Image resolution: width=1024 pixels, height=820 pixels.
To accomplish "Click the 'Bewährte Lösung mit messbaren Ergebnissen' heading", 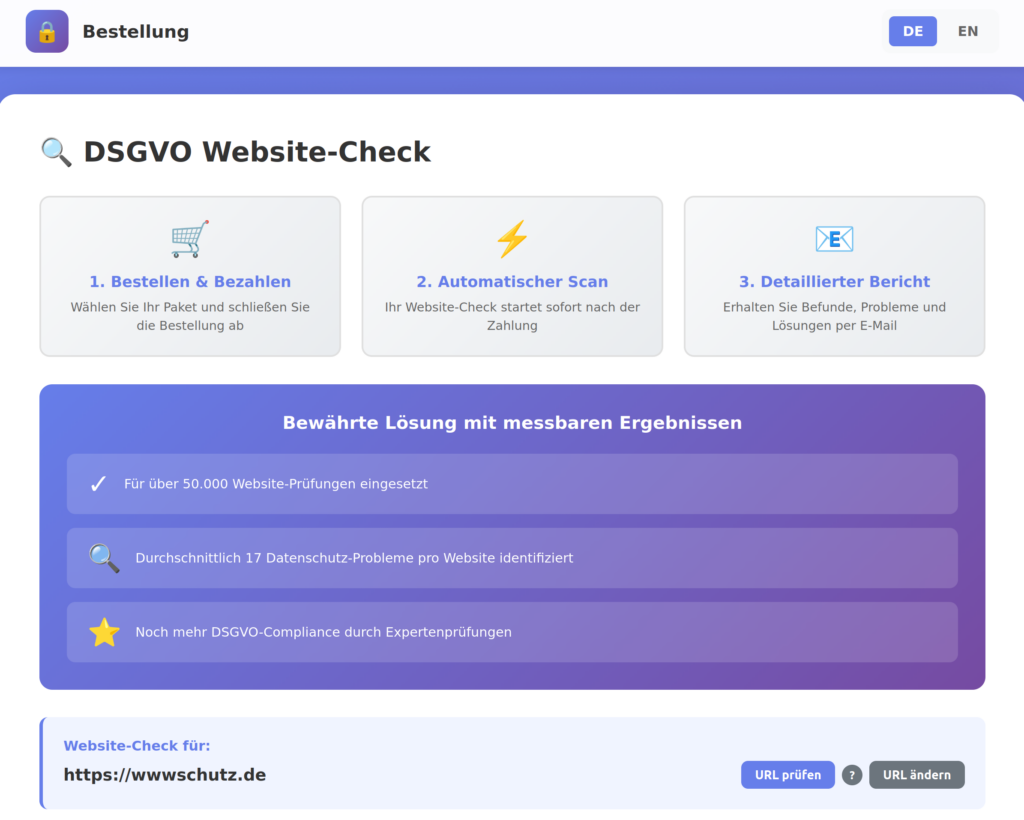I will coord(512,423).
